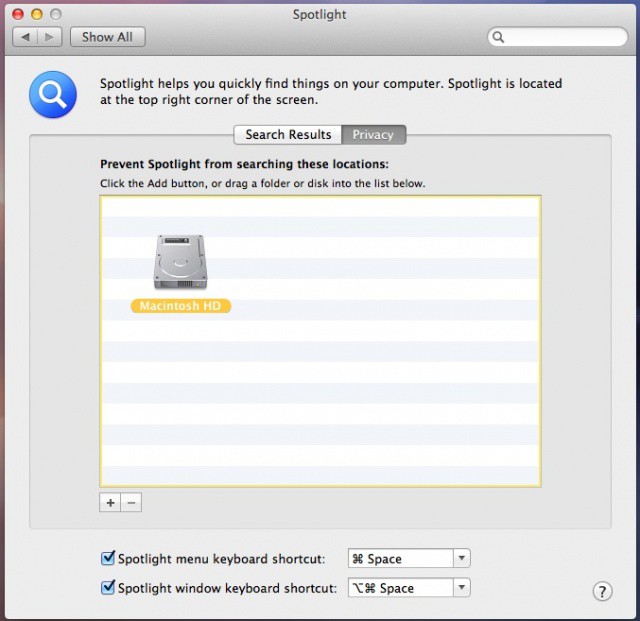Viewport: 640px width, 621px height.
Task: Click the ⌘ Space combo box field
Action: (400, 559)
